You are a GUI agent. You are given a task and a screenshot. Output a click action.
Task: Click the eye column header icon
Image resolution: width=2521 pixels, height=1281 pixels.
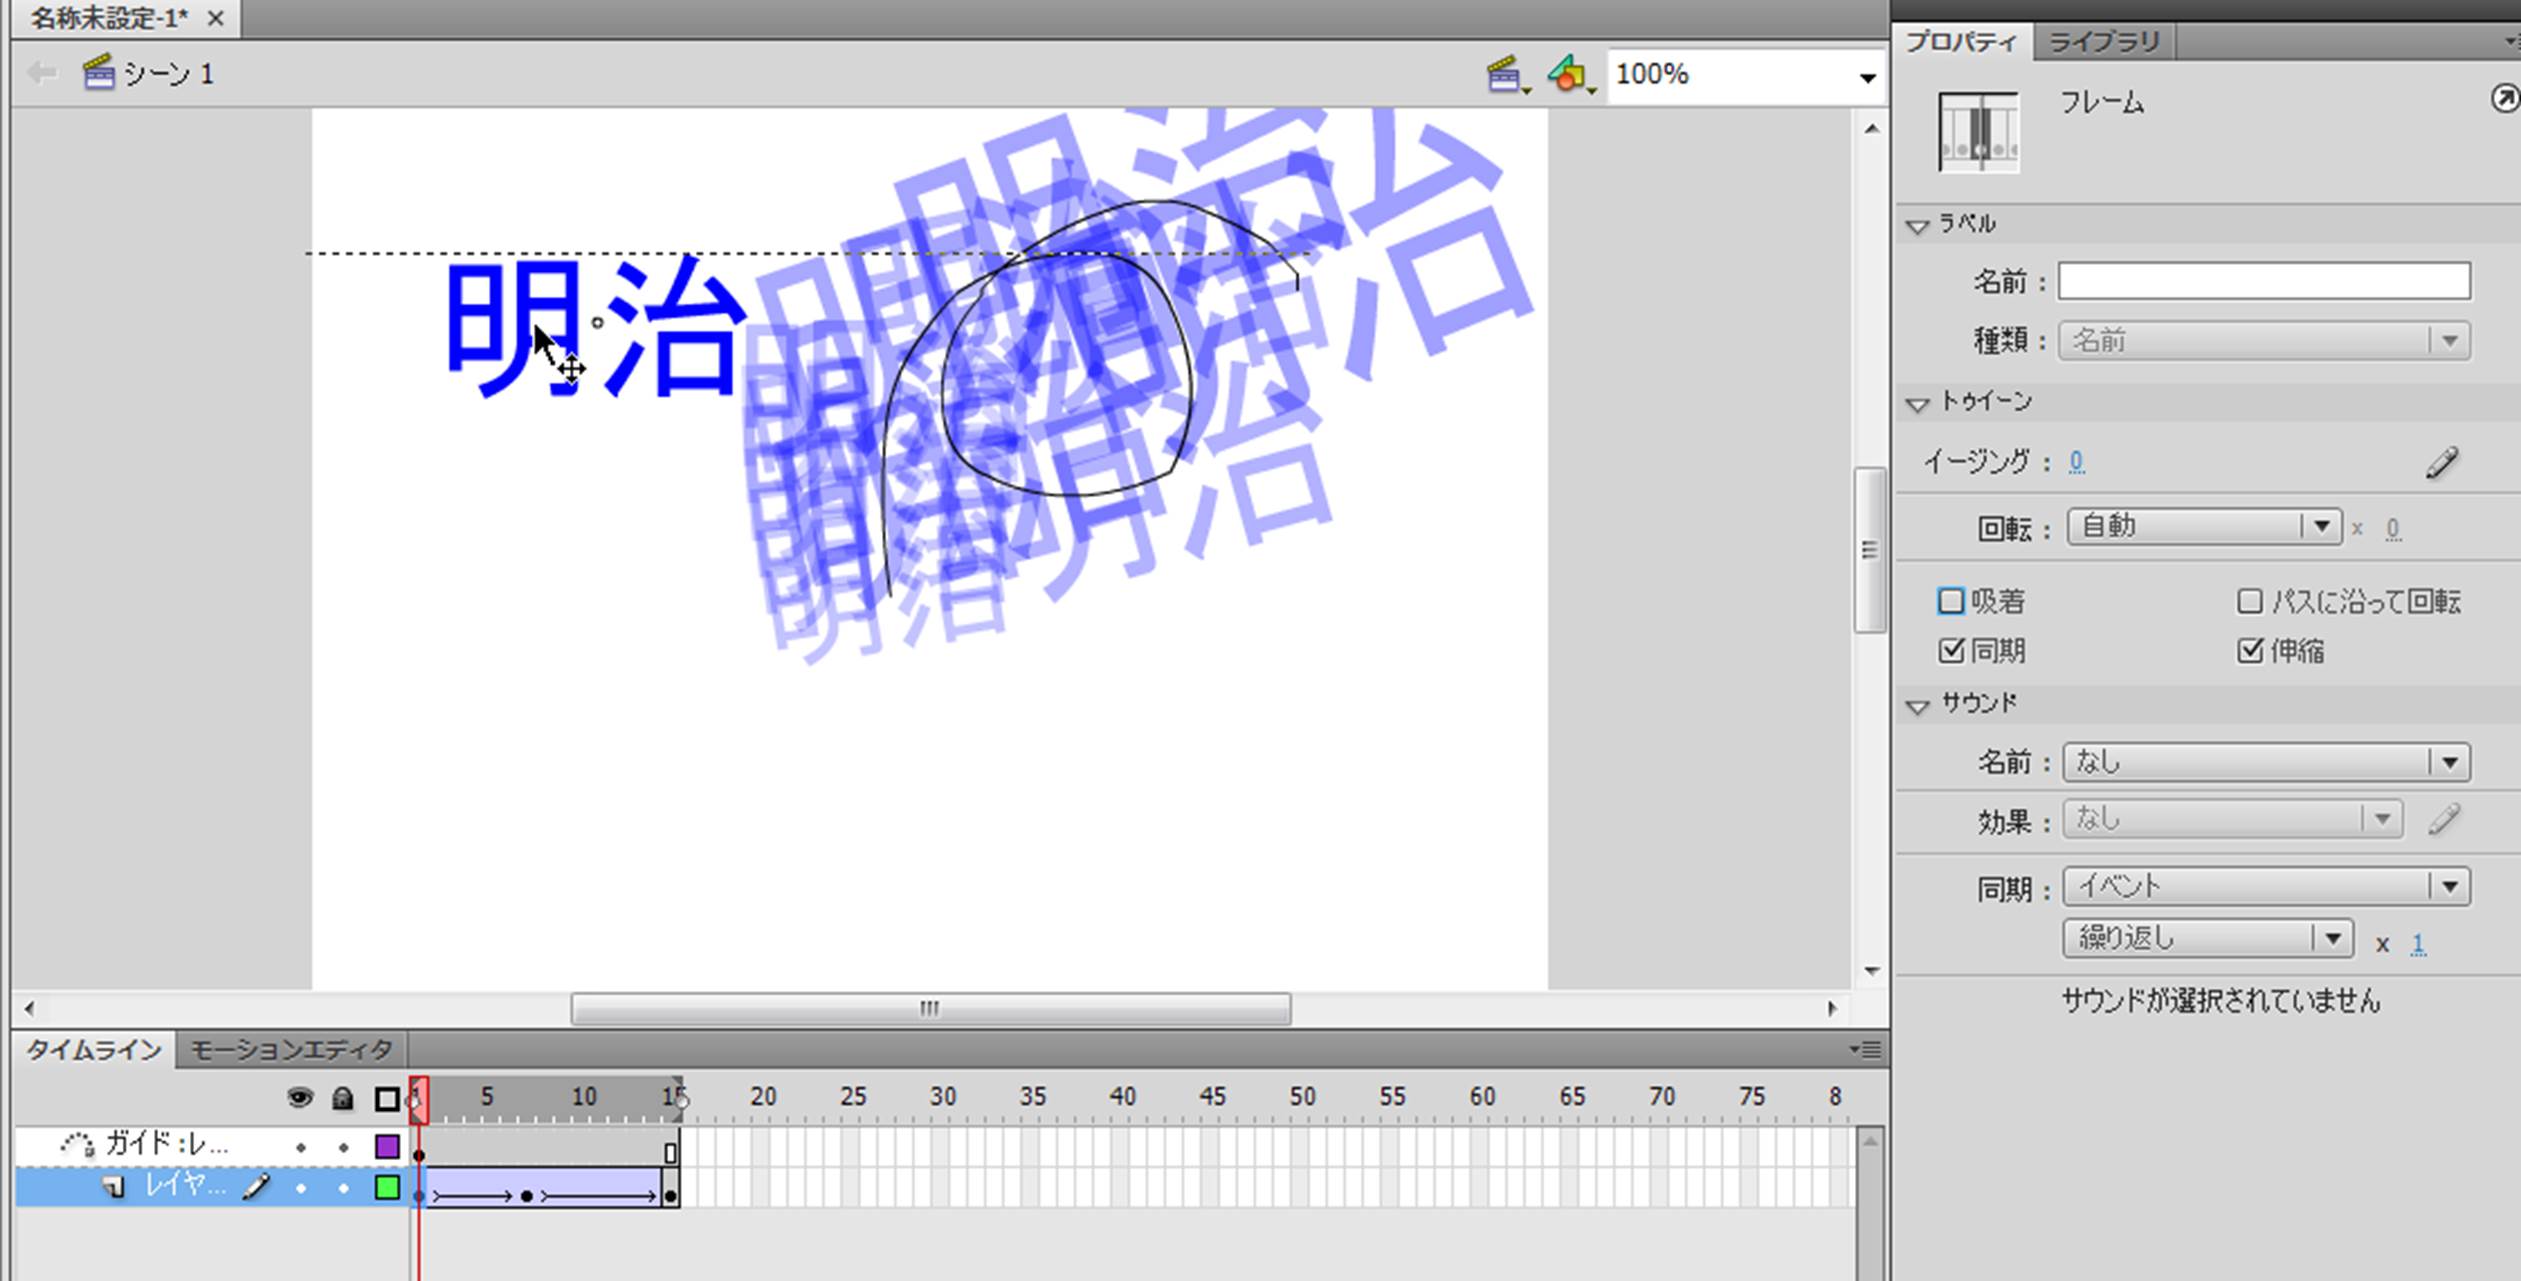click(299, 1098)
